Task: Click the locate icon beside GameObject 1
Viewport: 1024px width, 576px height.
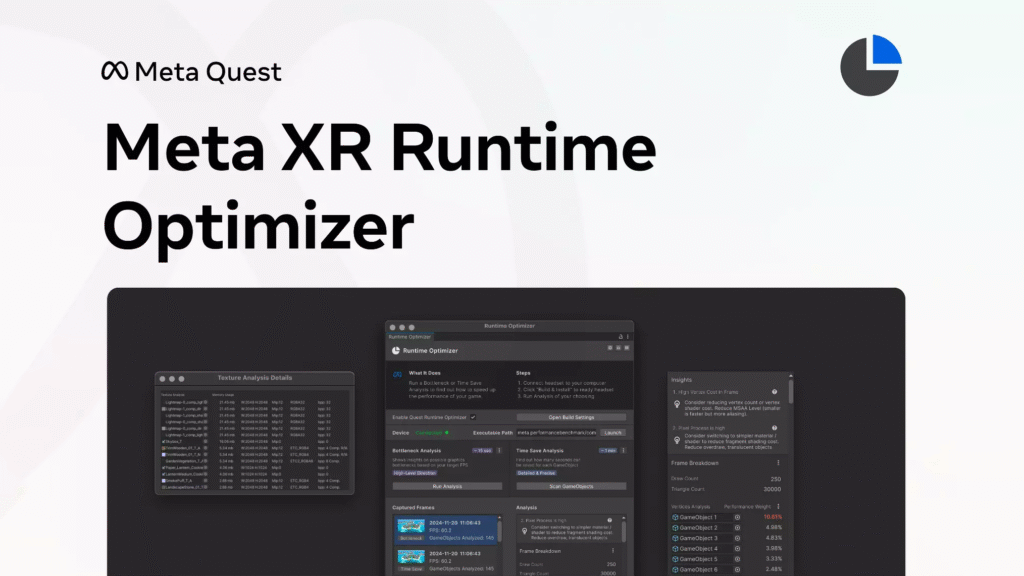Action: tap(736, 517)
